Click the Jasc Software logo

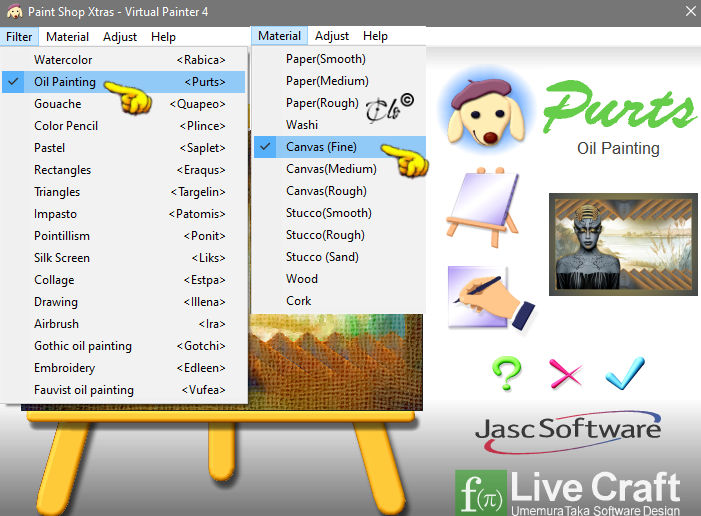tap(568, 432)
